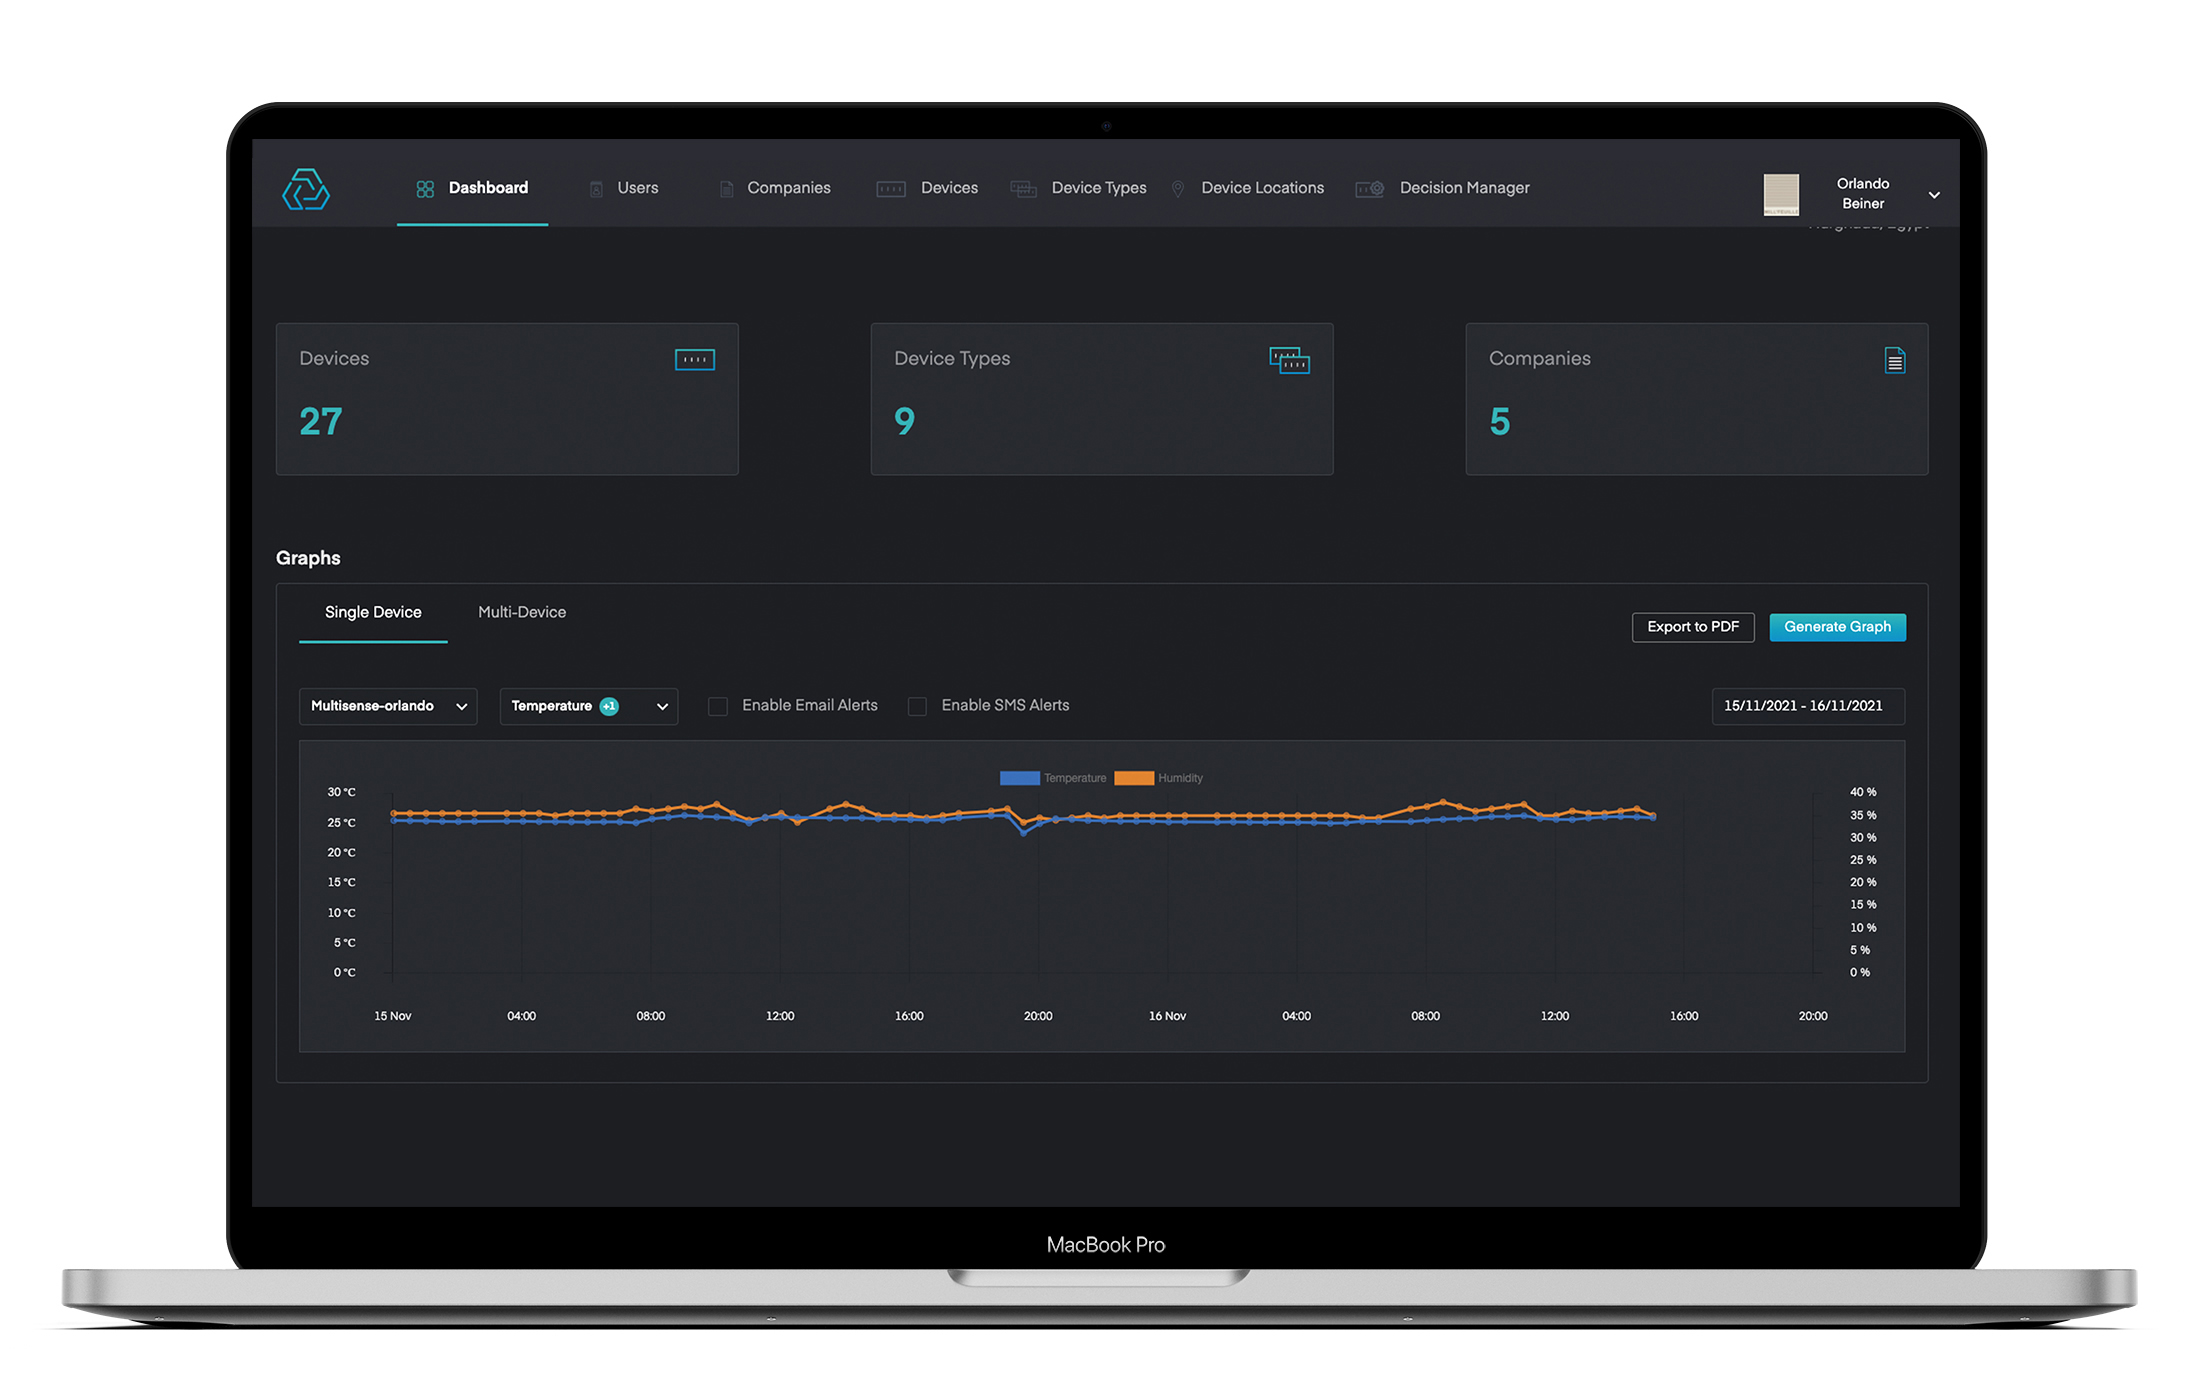Click the Export to PDF button
2205x1400 pixels.
(x=1692, y=627)
